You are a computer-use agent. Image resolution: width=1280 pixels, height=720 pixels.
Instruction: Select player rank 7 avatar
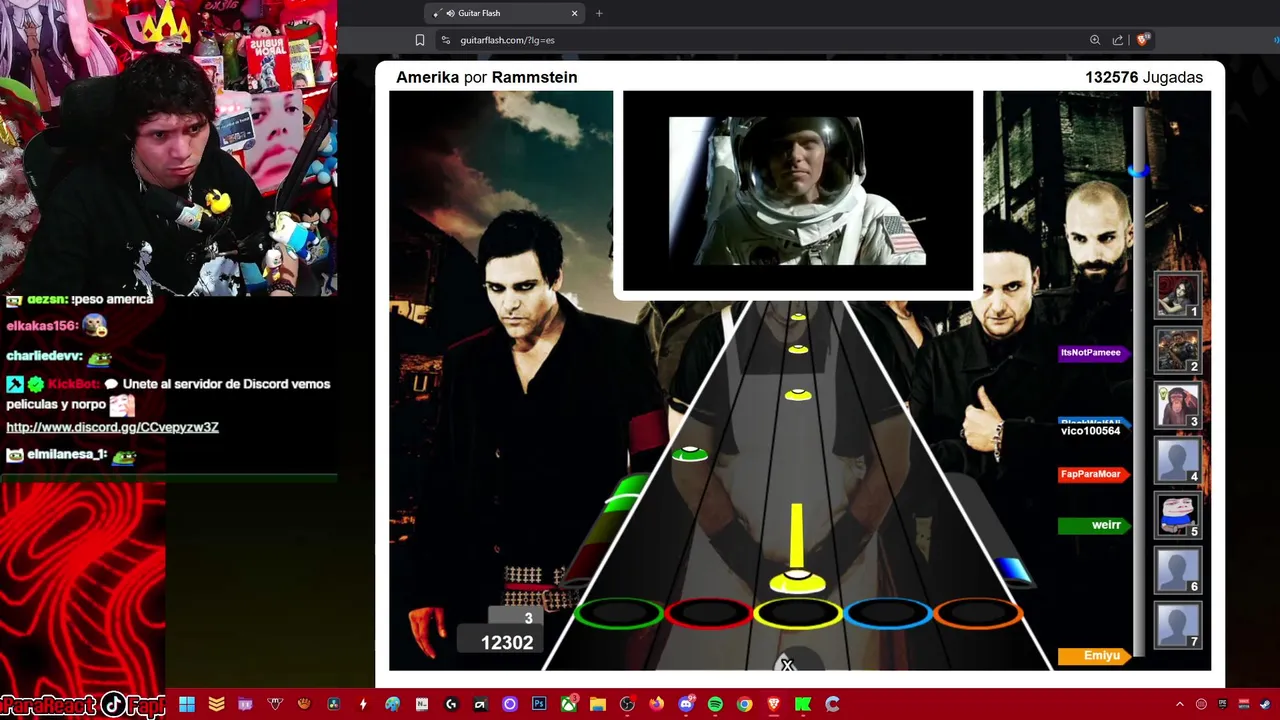[1178, 625]
